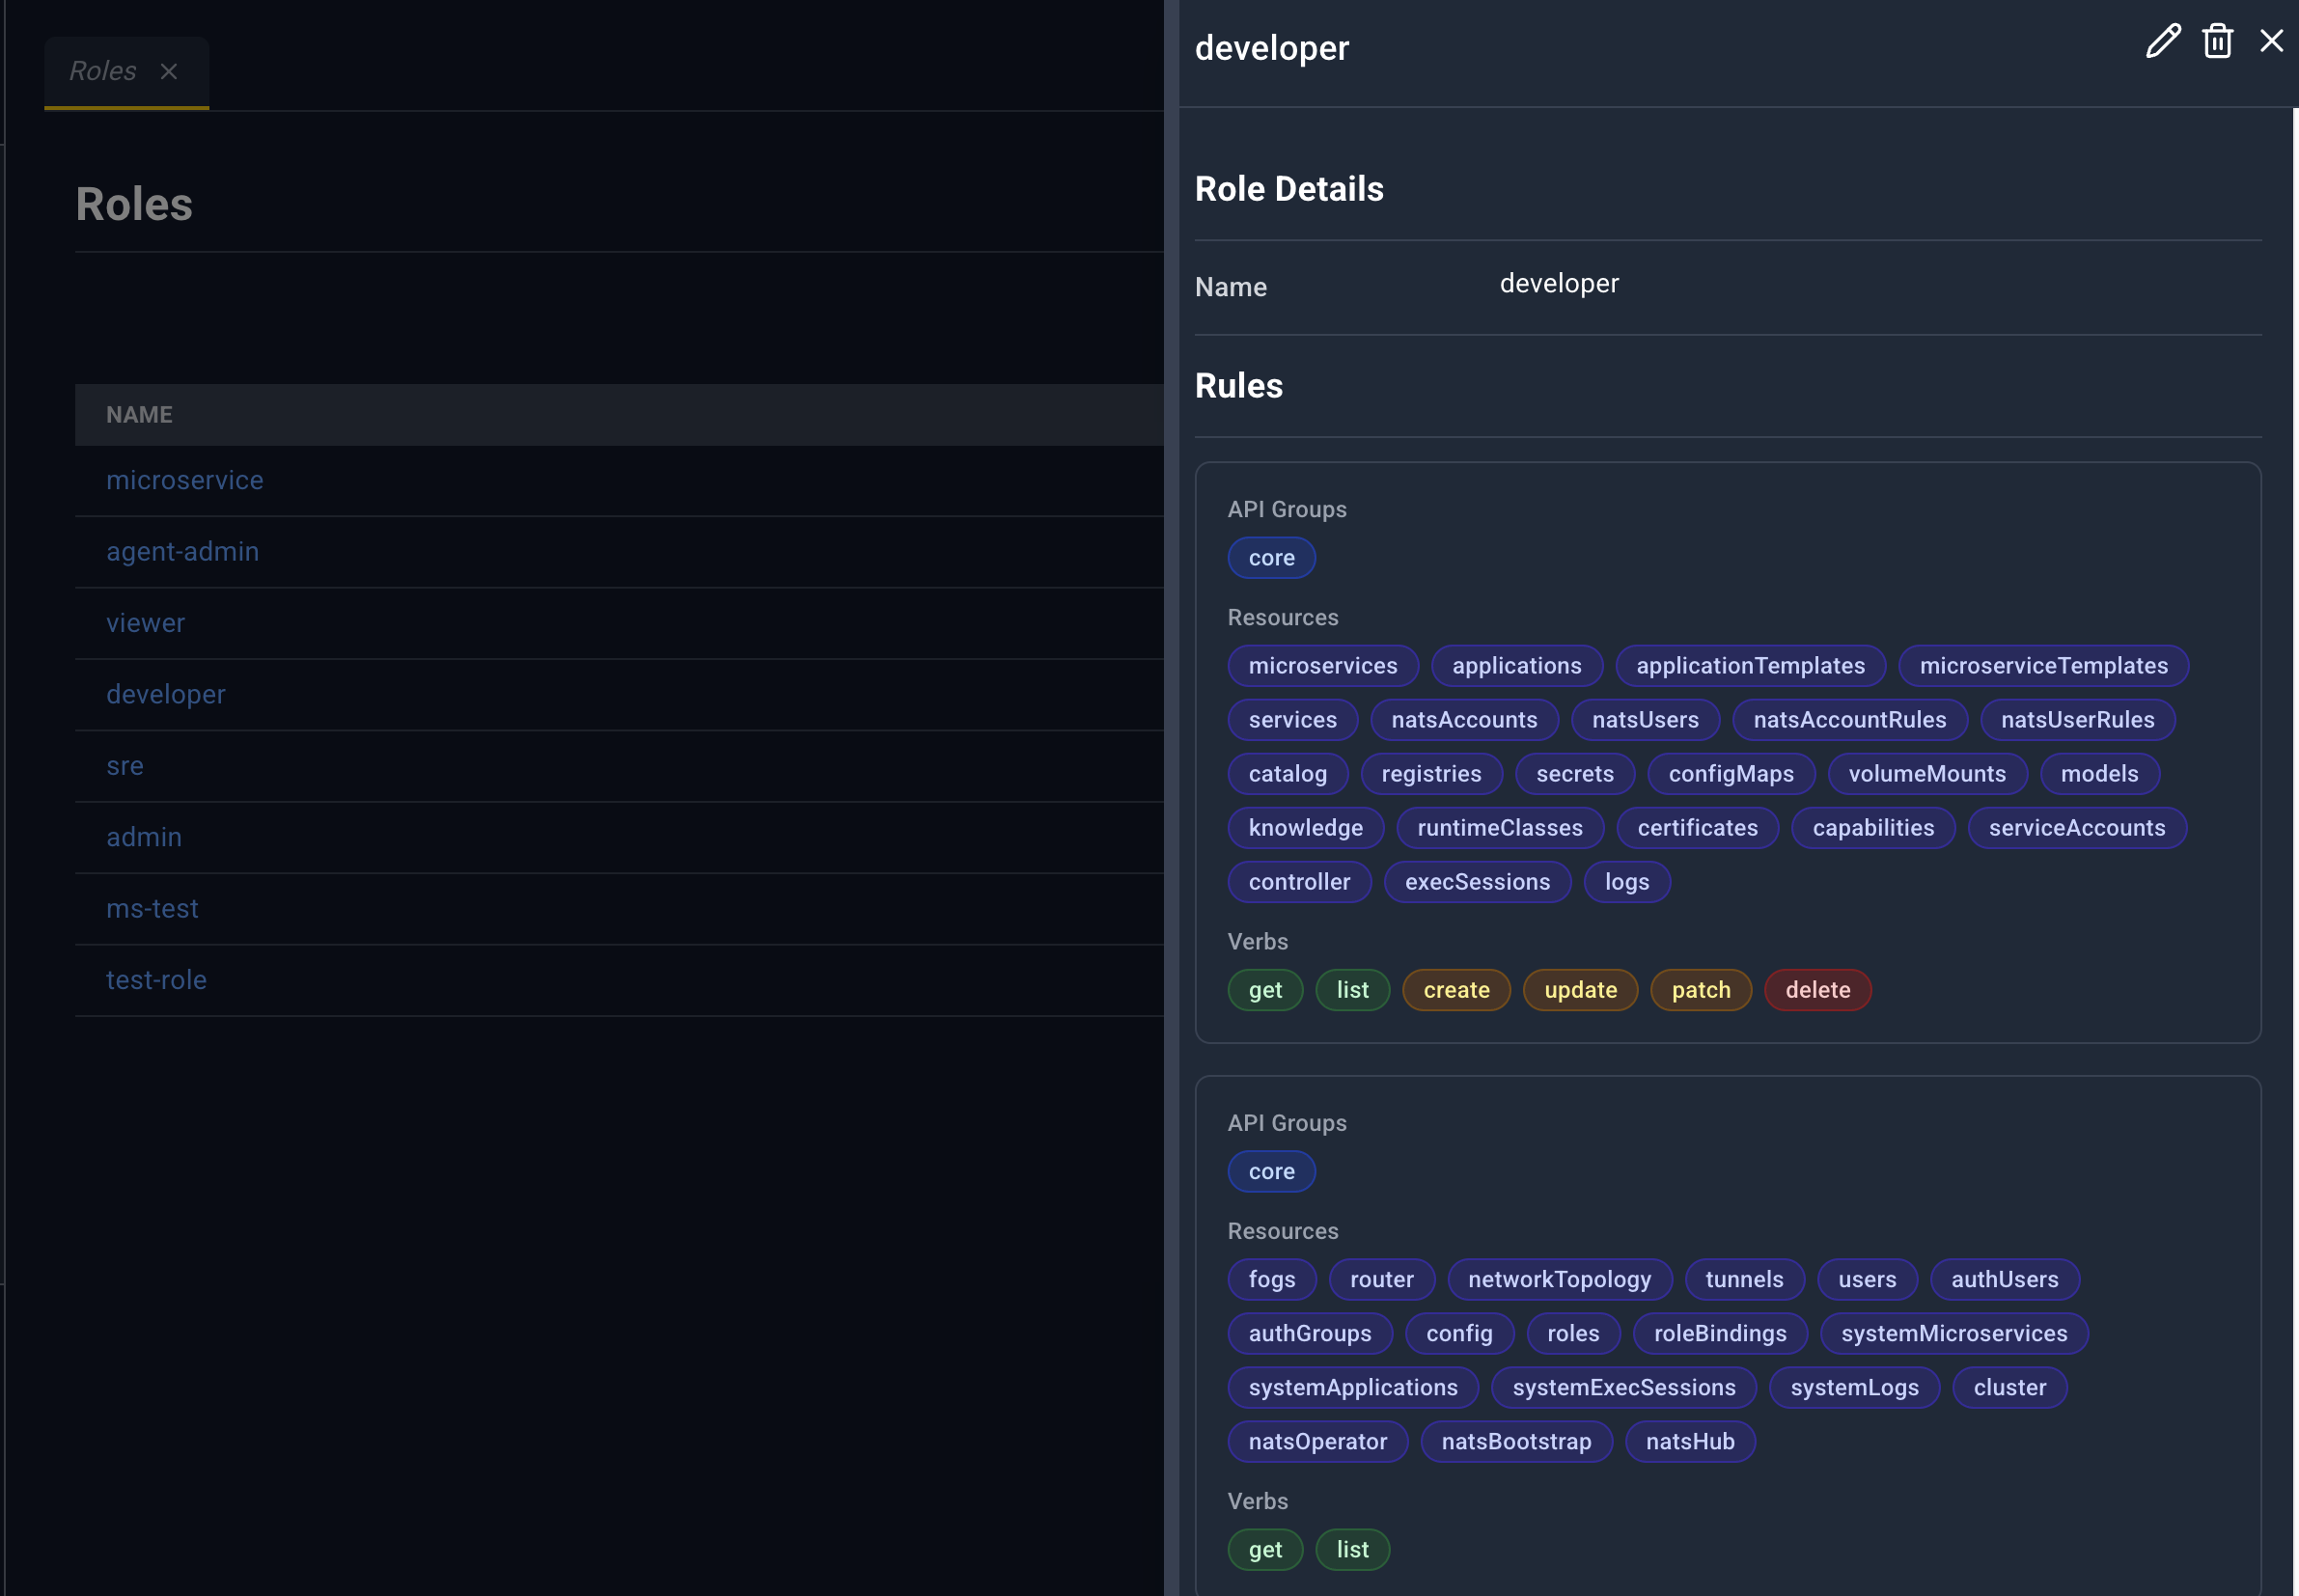
Task: Click the configMaps resource chip
Action: pyautogui.click(x=1731, y=774)
